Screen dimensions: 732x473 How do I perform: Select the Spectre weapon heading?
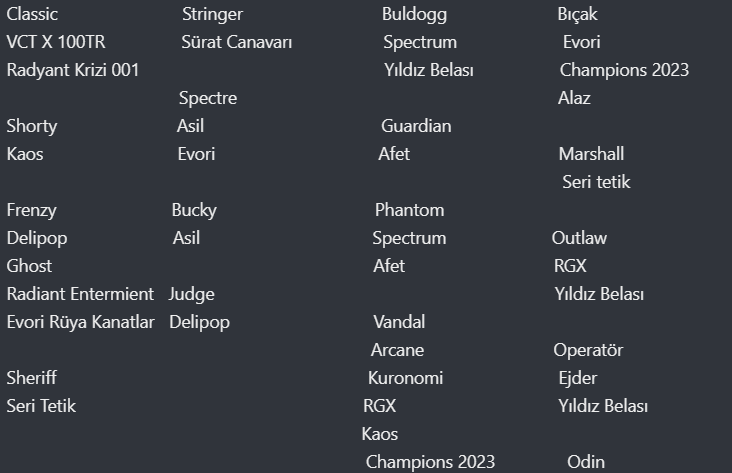[x=208, y=98]
